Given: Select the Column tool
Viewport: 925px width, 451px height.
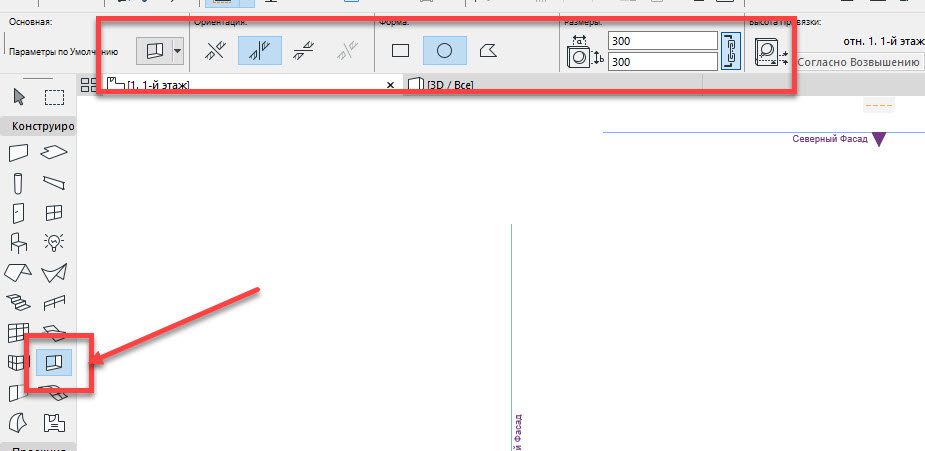Looking at the screenshot, I should [19, 183].
